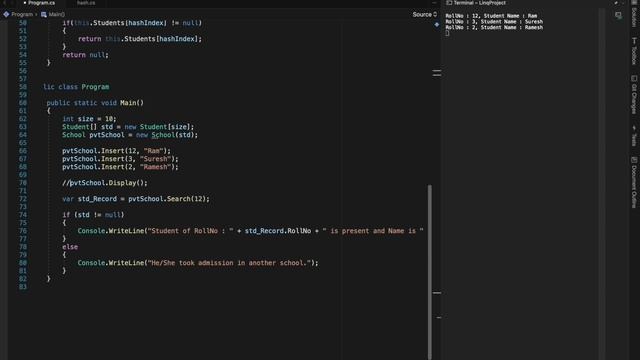Click the Main method icon in the breadcrumb
This screenshot has width=640, height=360.
coord(44,14)
